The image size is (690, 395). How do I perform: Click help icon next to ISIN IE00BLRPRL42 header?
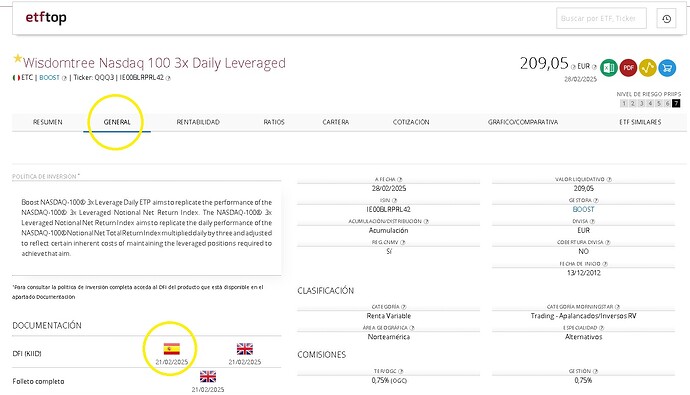coord(168,78)
